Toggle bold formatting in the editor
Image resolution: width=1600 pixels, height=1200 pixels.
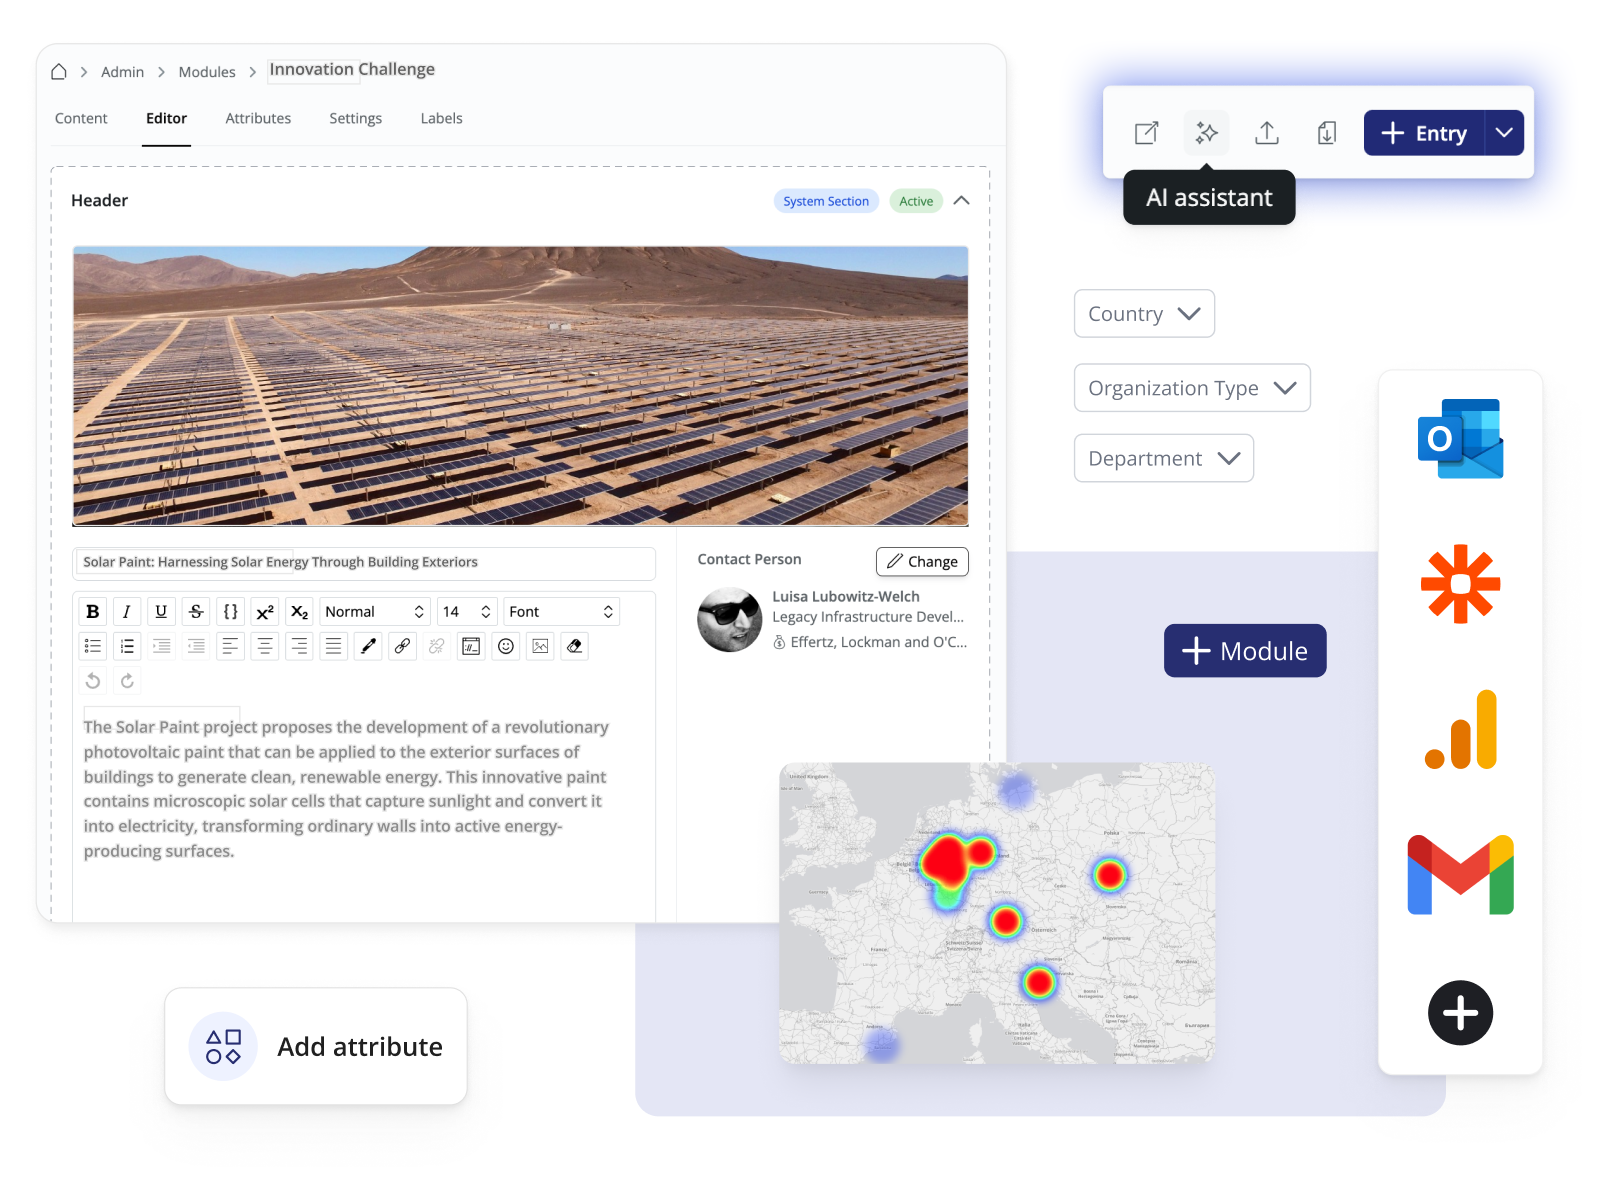(x=93, y=612)
